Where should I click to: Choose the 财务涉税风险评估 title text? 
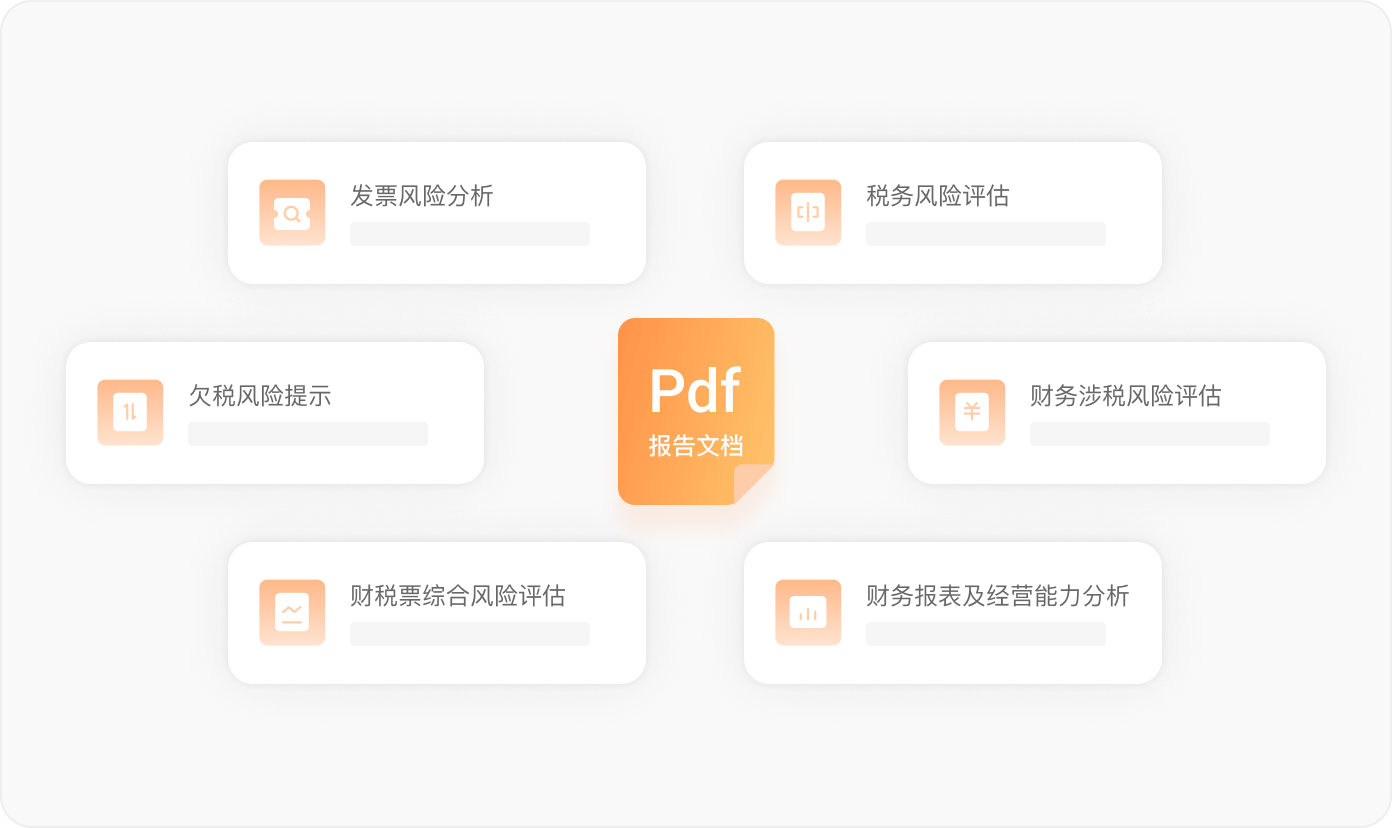point(1125,396)
